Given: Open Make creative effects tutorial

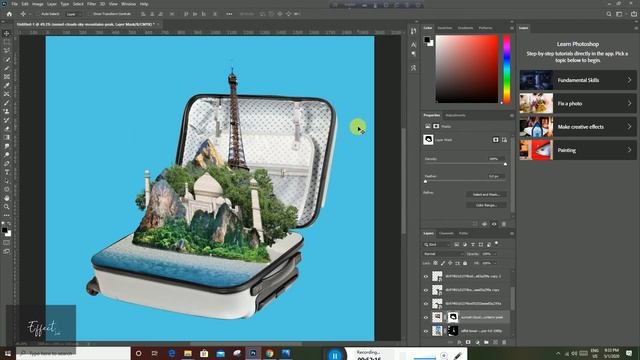Looking at the screenshot, I should 578,127.
